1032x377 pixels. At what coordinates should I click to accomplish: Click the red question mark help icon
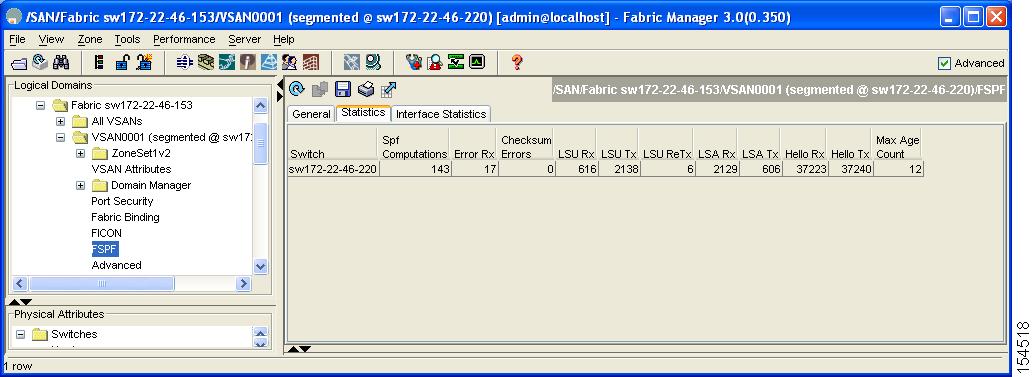(517, 63)
